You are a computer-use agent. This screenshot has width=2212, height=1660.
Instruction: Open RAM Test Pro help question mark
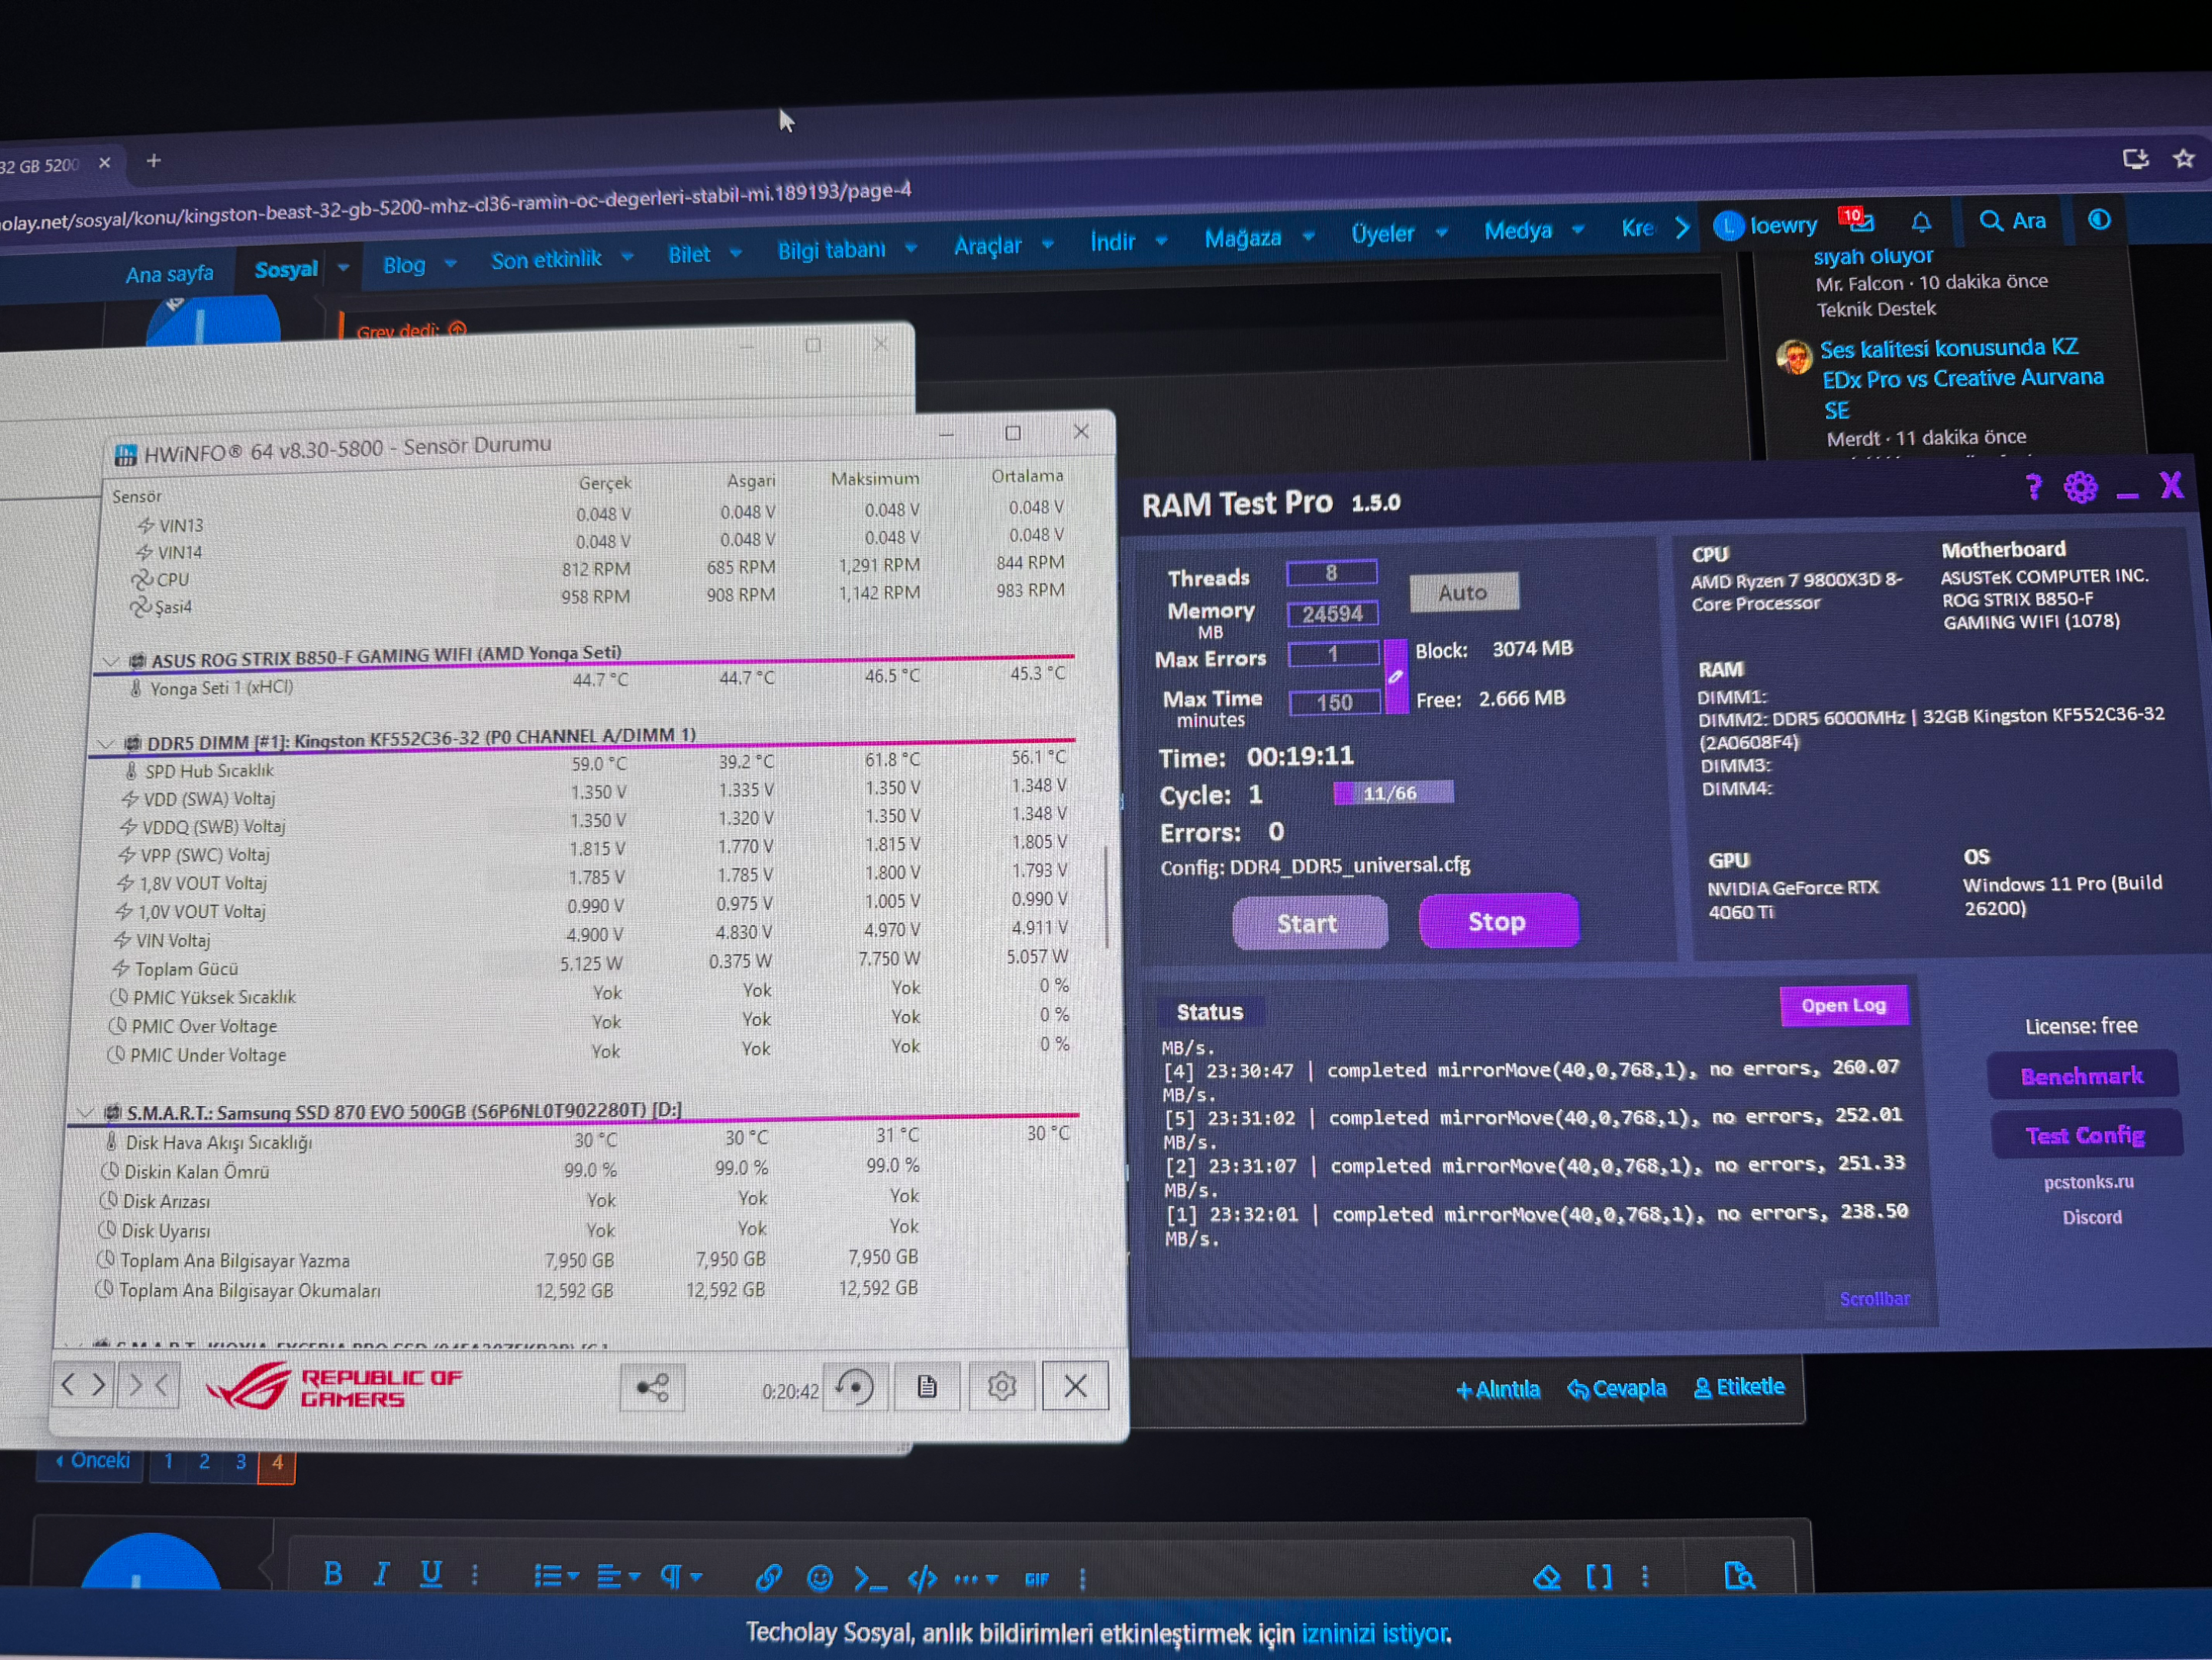click(2033, 487)
